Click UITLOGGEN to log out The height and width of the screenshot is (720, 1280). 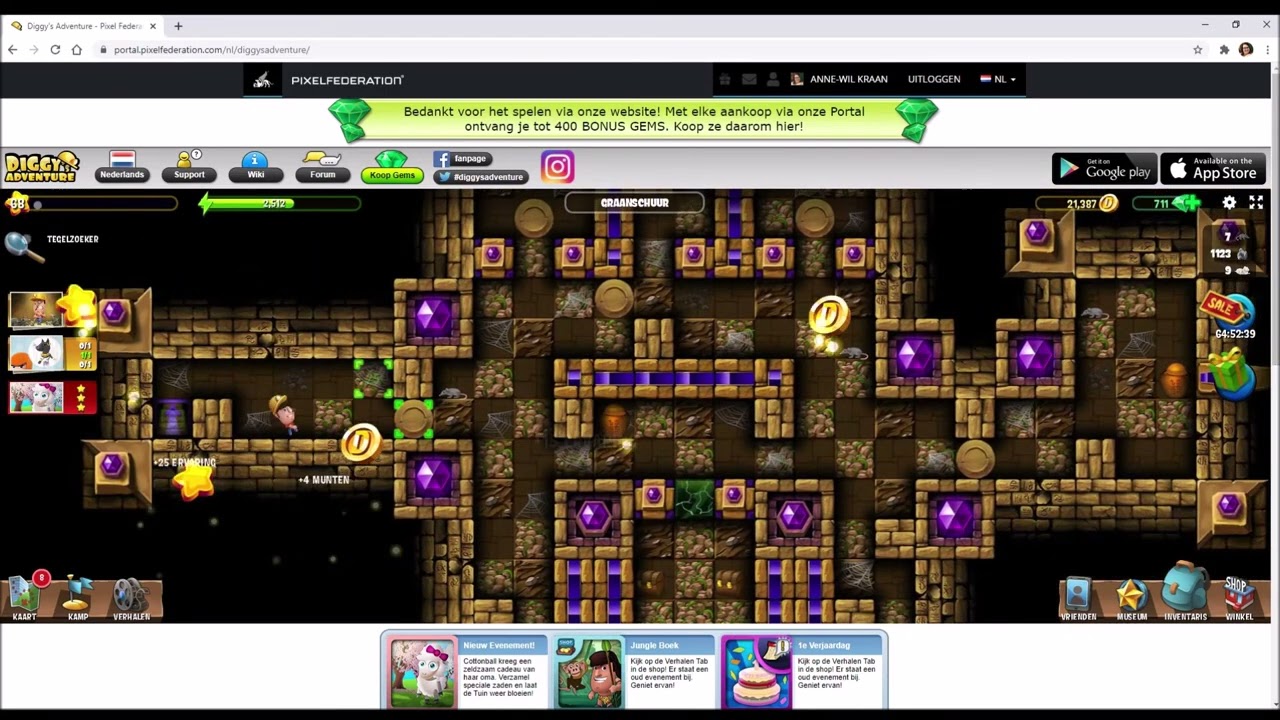click(934, 79)
